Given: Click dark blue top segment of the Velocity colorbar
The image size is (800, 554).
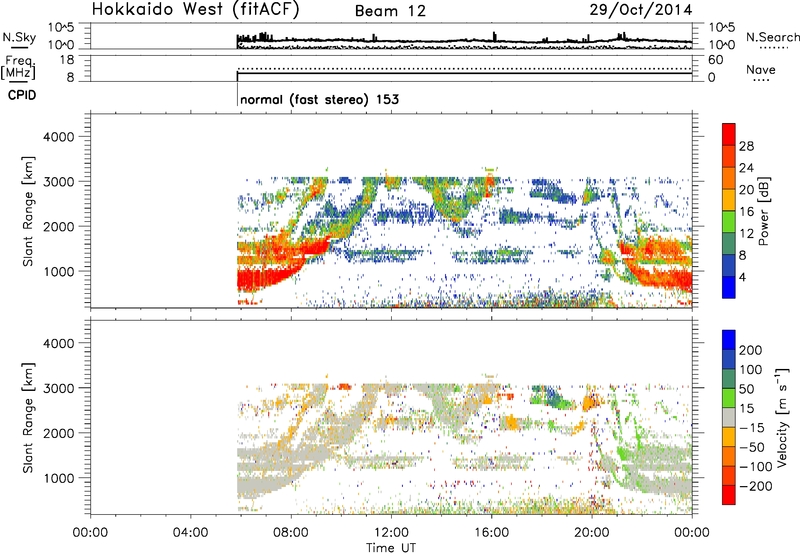Looking at the screenshot, I should [x=729, y=340].
